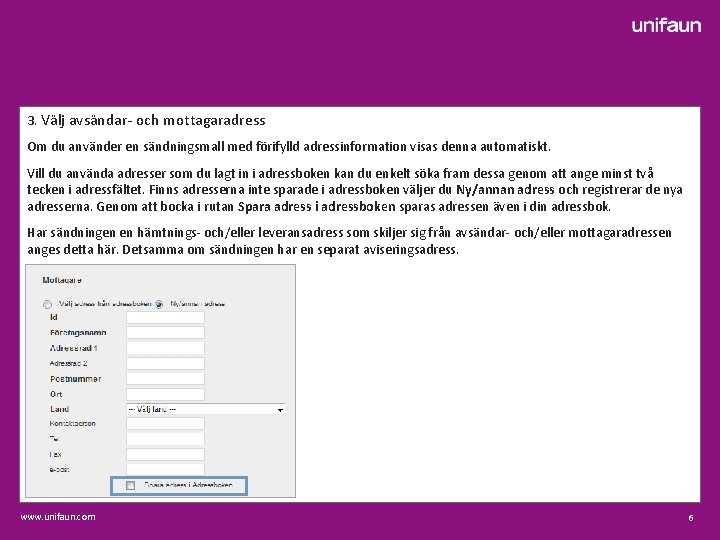Check 'Spara adress i Adressboken' checkbox
Screen dimensions: 720x540
click(130, 485)
